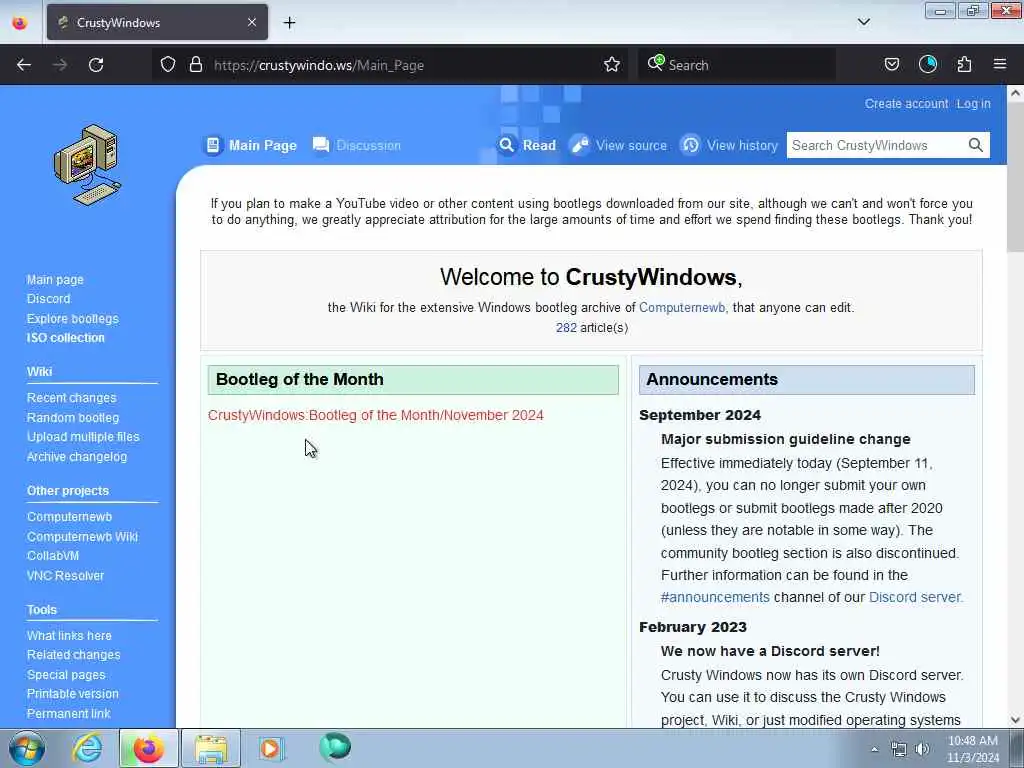This screenshot has width=1024, height=768.
Task: Open the extensions puzzle icon
Action: [x=965, y=65]
